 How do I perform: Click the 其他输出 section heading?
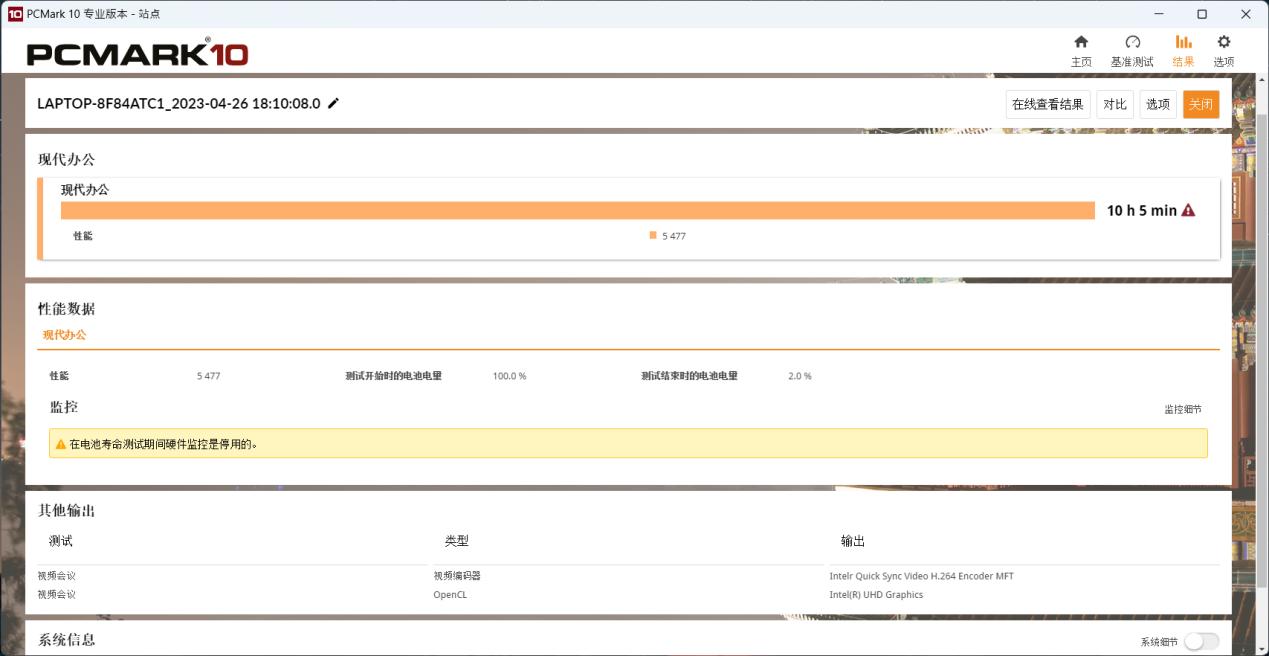[67, 510]
